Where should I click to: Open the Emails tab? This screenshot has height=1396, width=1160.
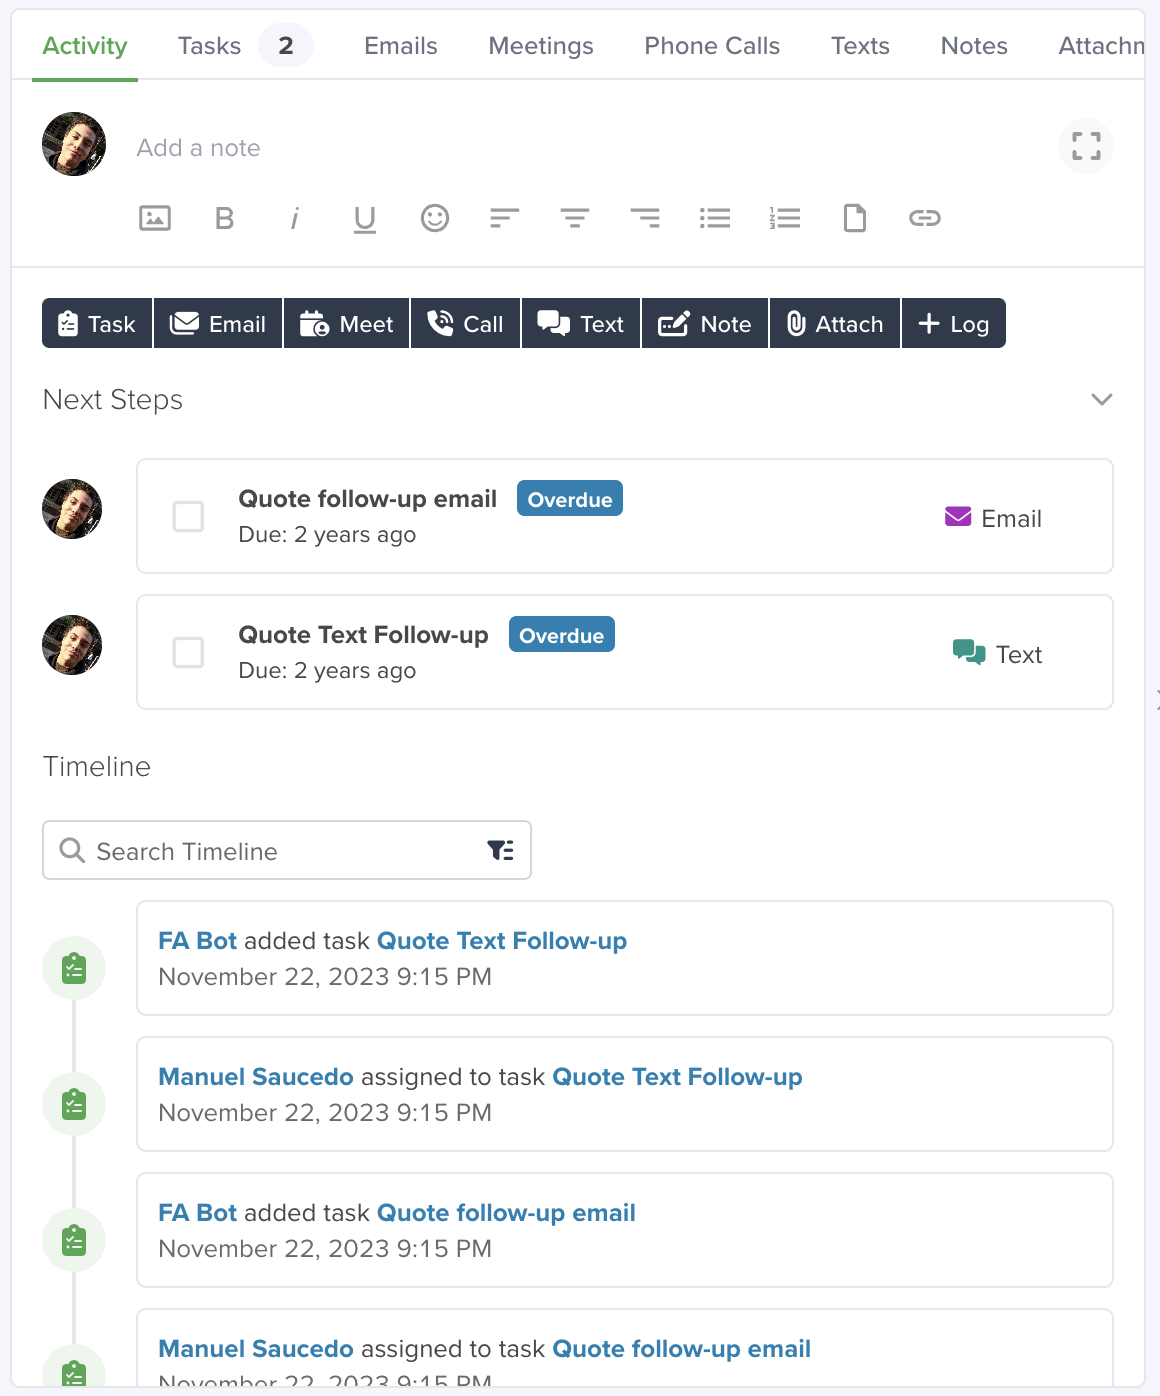401,46
